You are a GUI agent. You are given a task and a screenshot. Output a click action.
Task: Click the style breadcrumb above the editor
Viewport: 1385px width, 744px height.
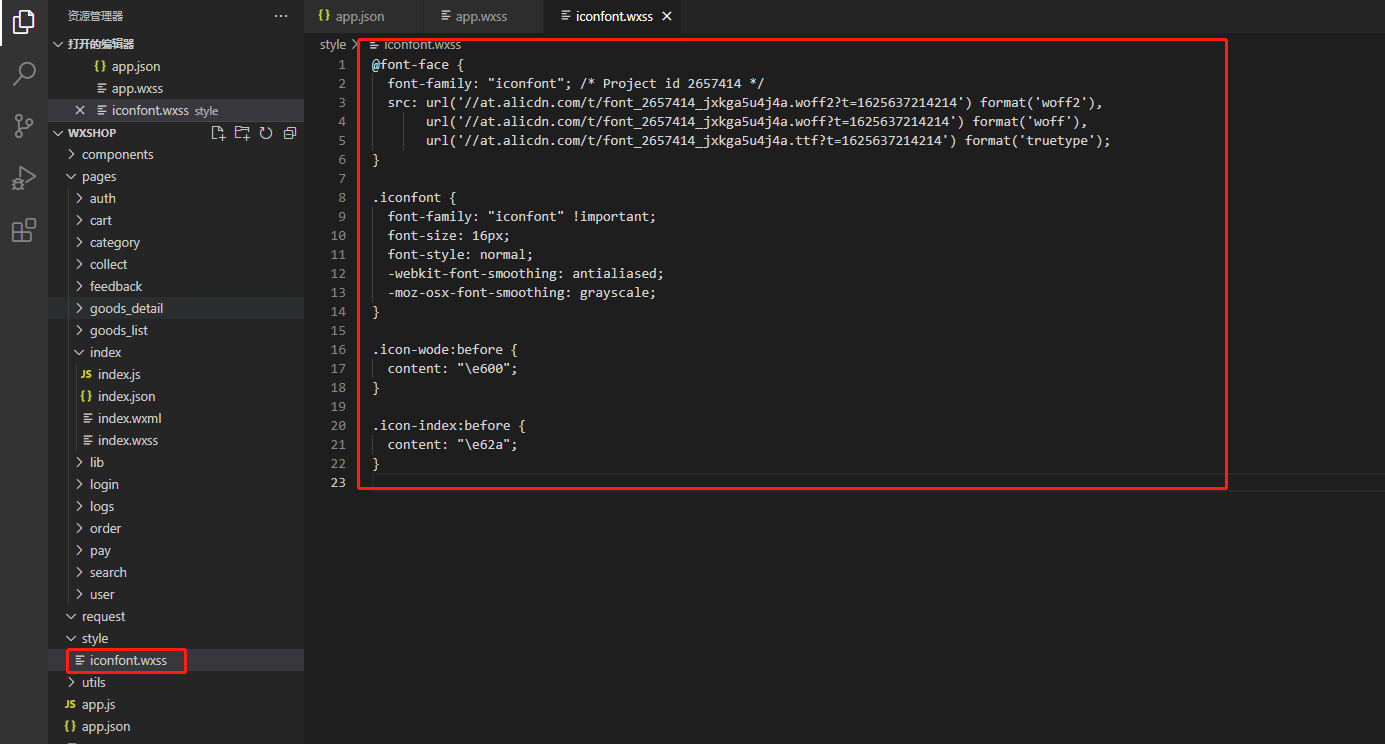[x=332, y=45]
